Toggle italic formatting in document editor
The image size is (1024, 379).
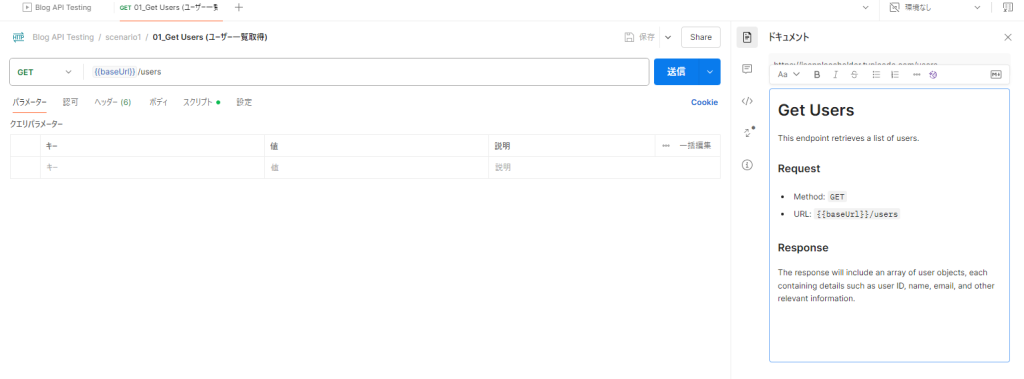(835, 74)
